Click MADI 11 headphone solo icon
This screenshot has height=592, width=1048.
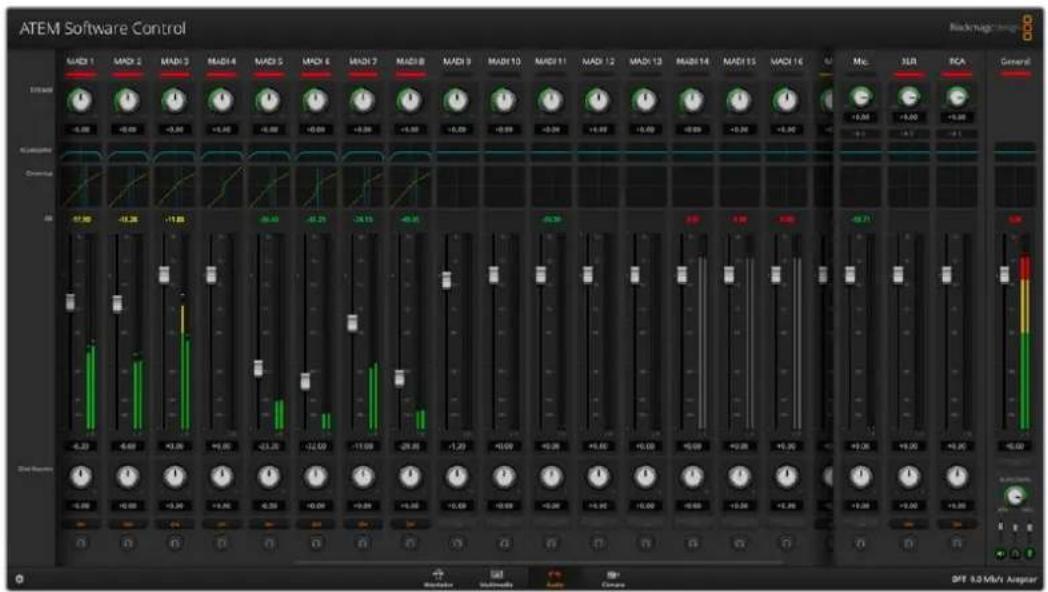(x=551, y=543)
